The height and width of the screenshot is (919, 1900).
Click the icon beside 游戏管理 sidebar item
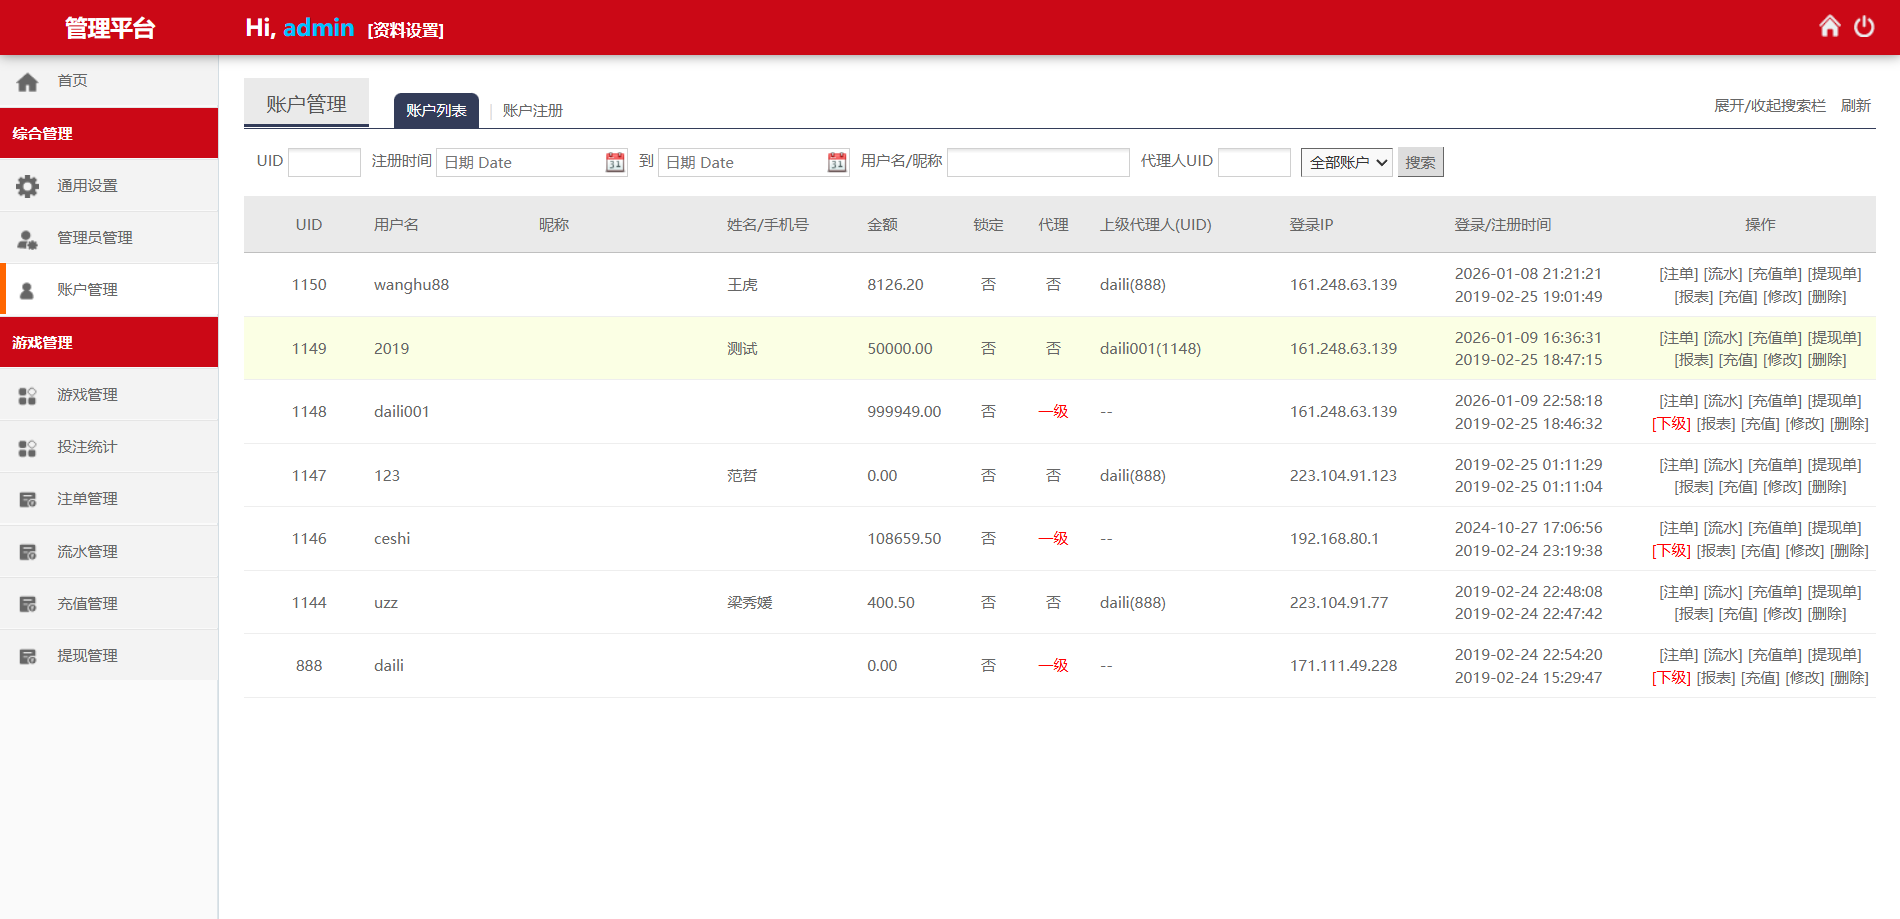click(x=28, y=395)
